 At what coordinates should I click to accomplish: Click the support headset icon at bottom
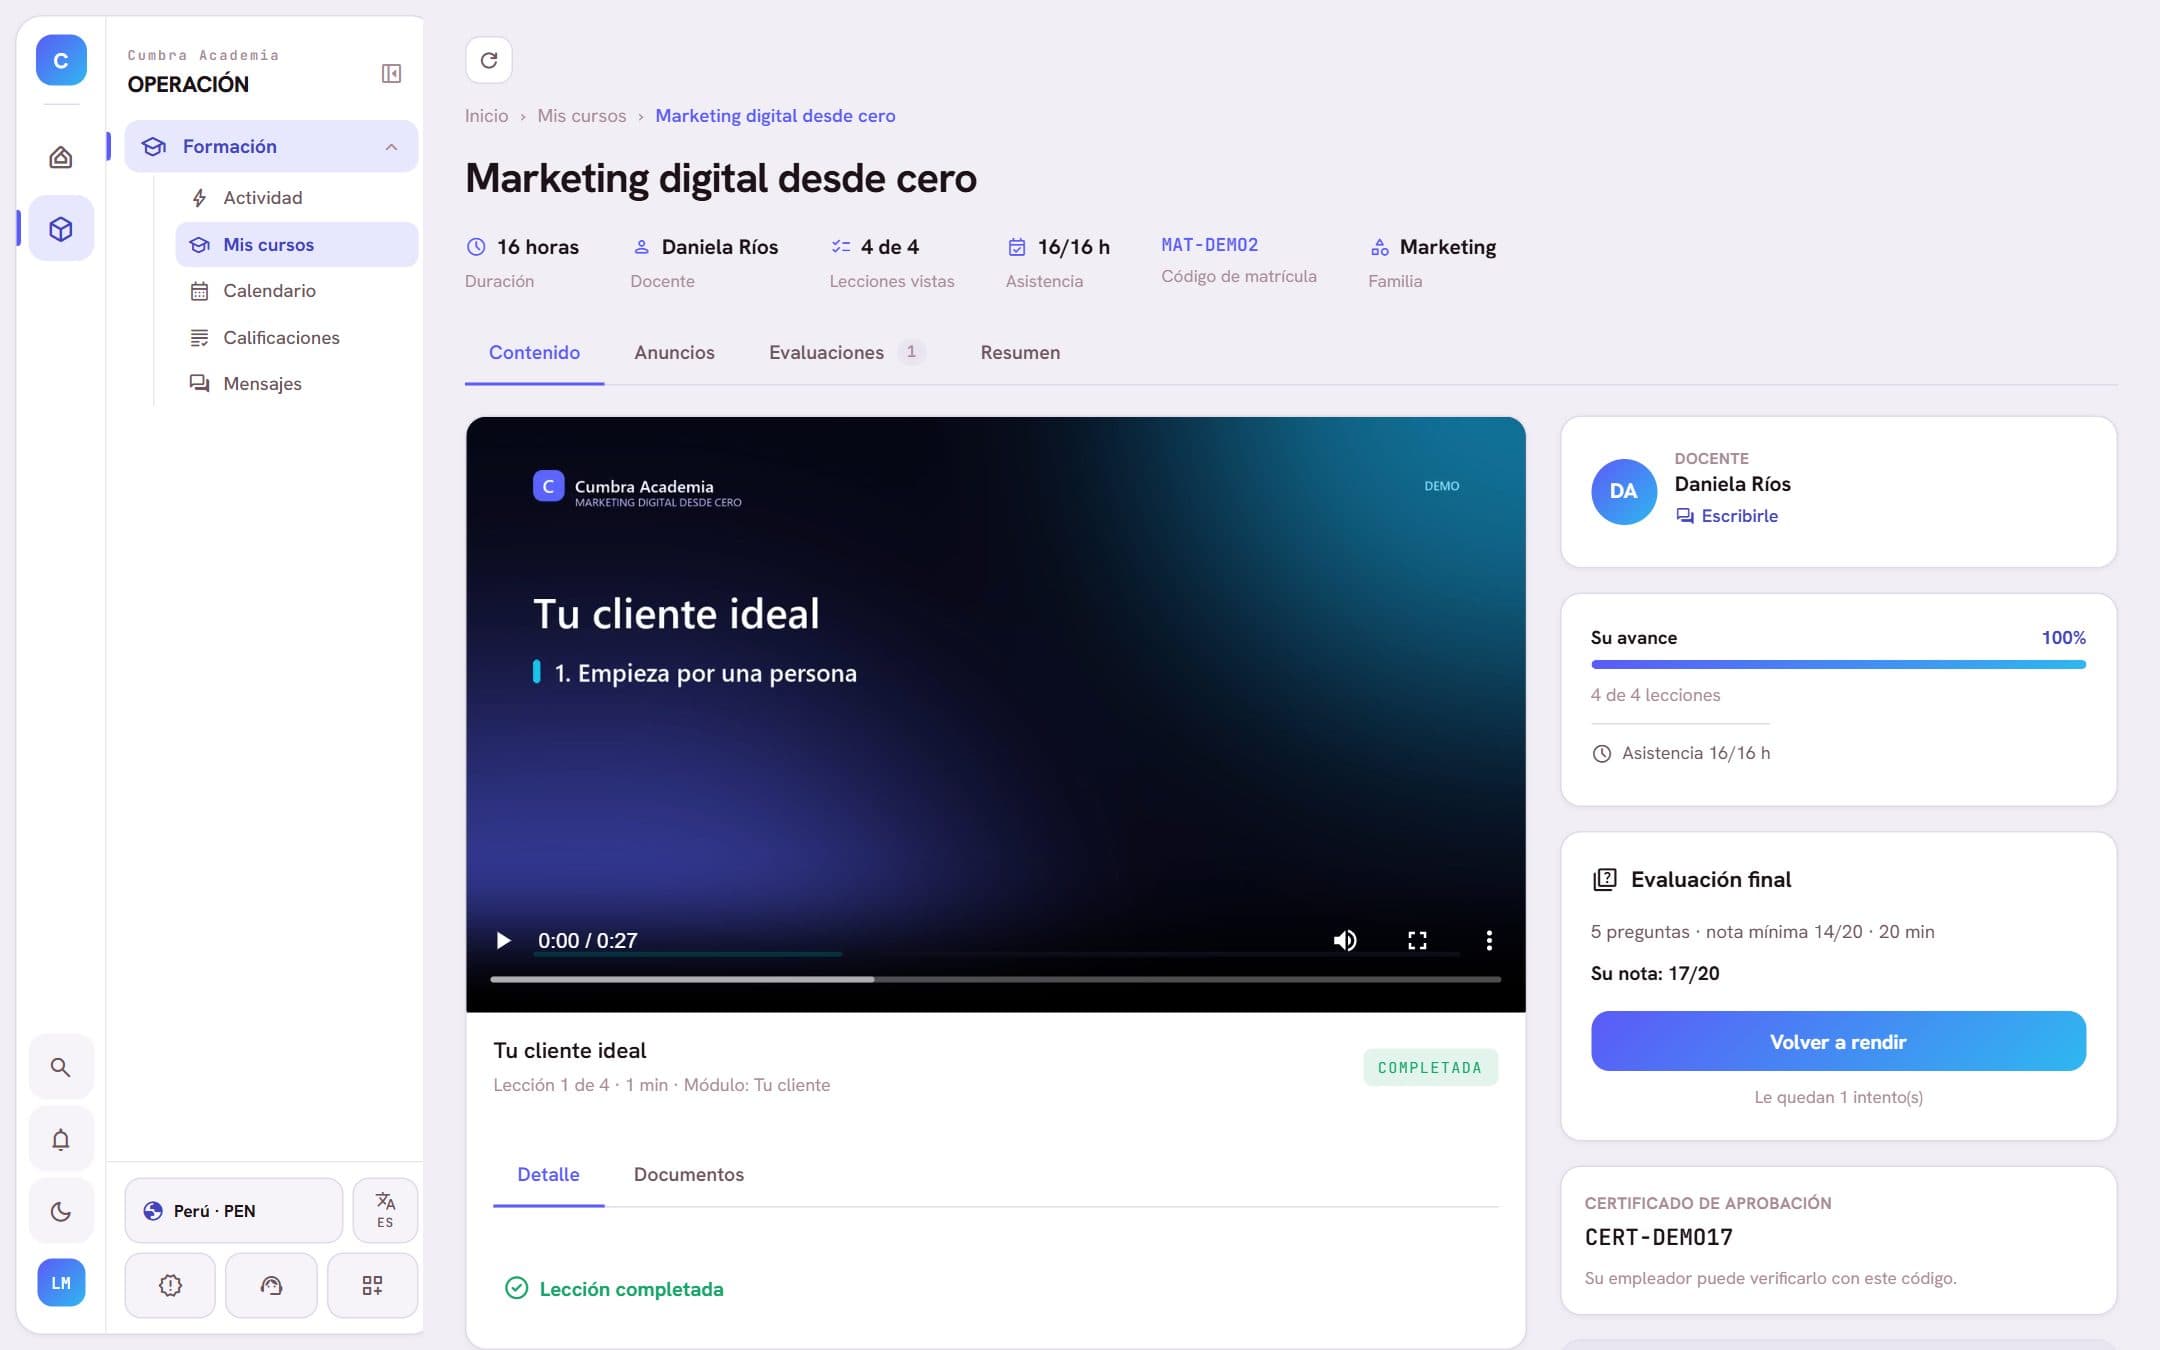coord(271,1285)
